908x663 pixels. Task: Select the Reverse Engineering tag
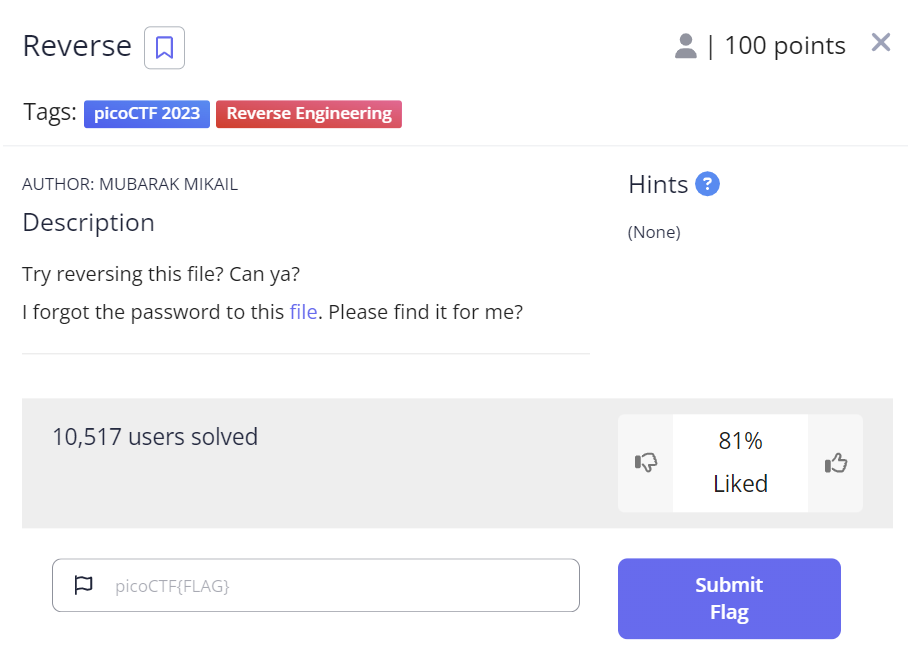309,113
